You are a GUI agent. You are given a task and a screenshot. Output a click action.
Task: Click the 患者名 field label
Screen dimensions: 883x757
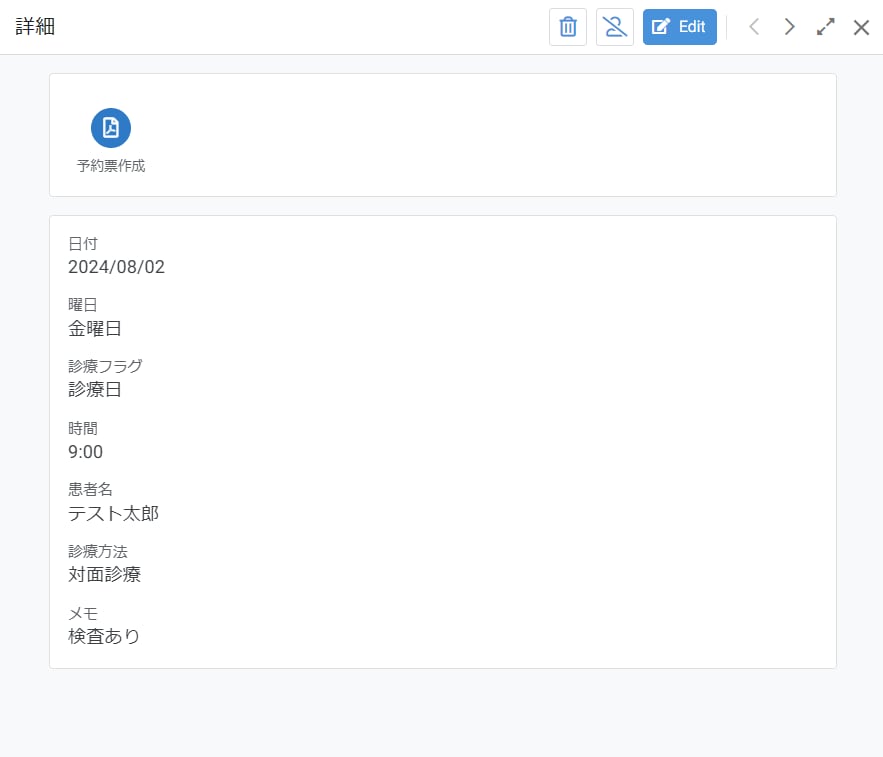pyautogui.click(x=90, y=489)
